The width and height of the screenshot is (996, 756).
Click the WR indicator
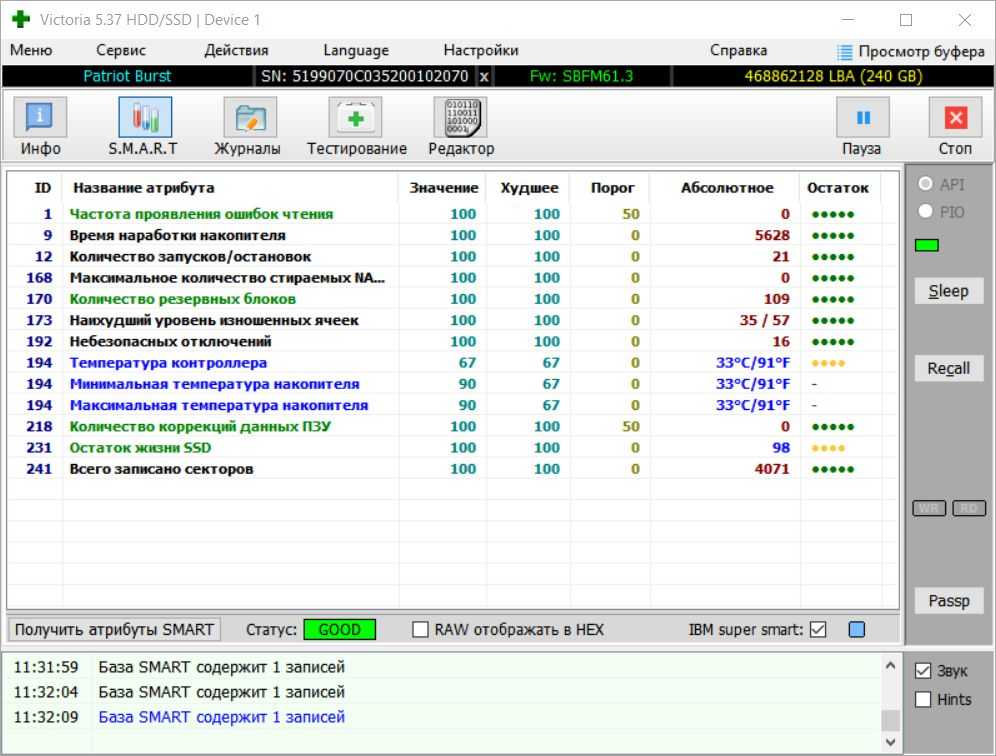click(929, 508)
